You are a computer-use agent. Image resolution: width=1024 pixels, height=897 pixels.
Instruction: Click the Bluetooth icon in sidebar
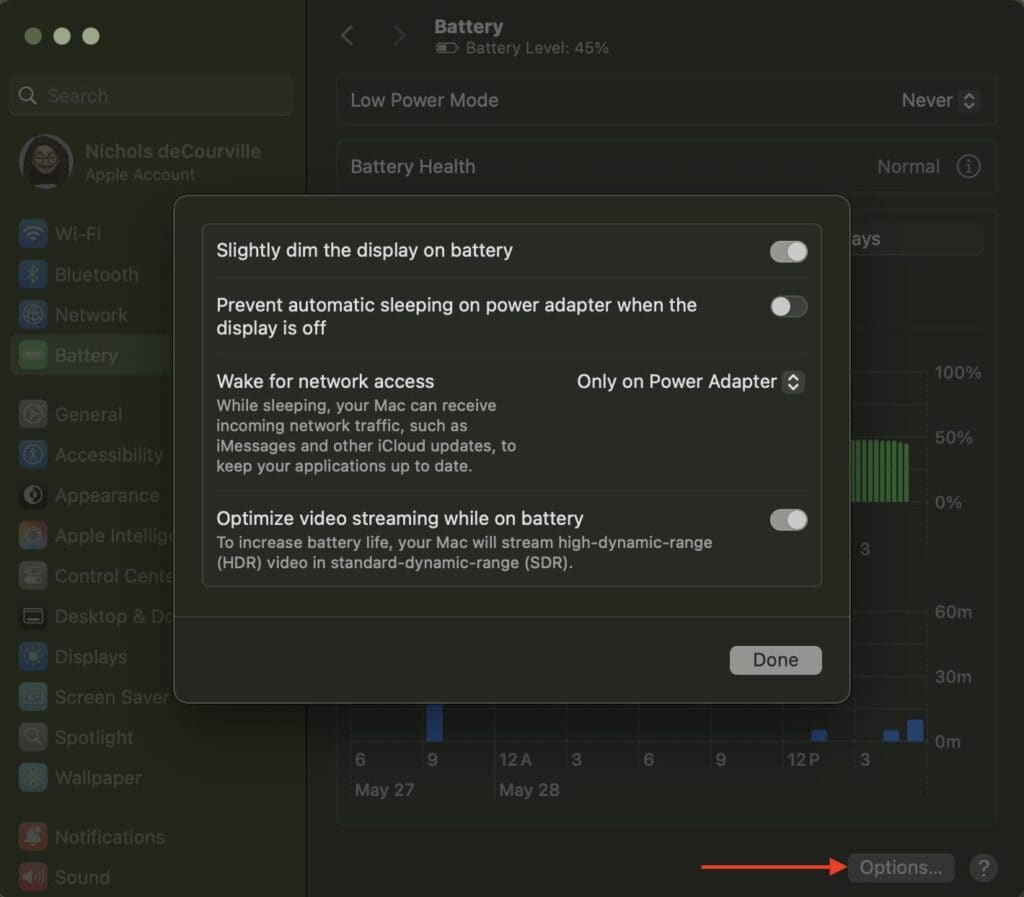point(33,275)
